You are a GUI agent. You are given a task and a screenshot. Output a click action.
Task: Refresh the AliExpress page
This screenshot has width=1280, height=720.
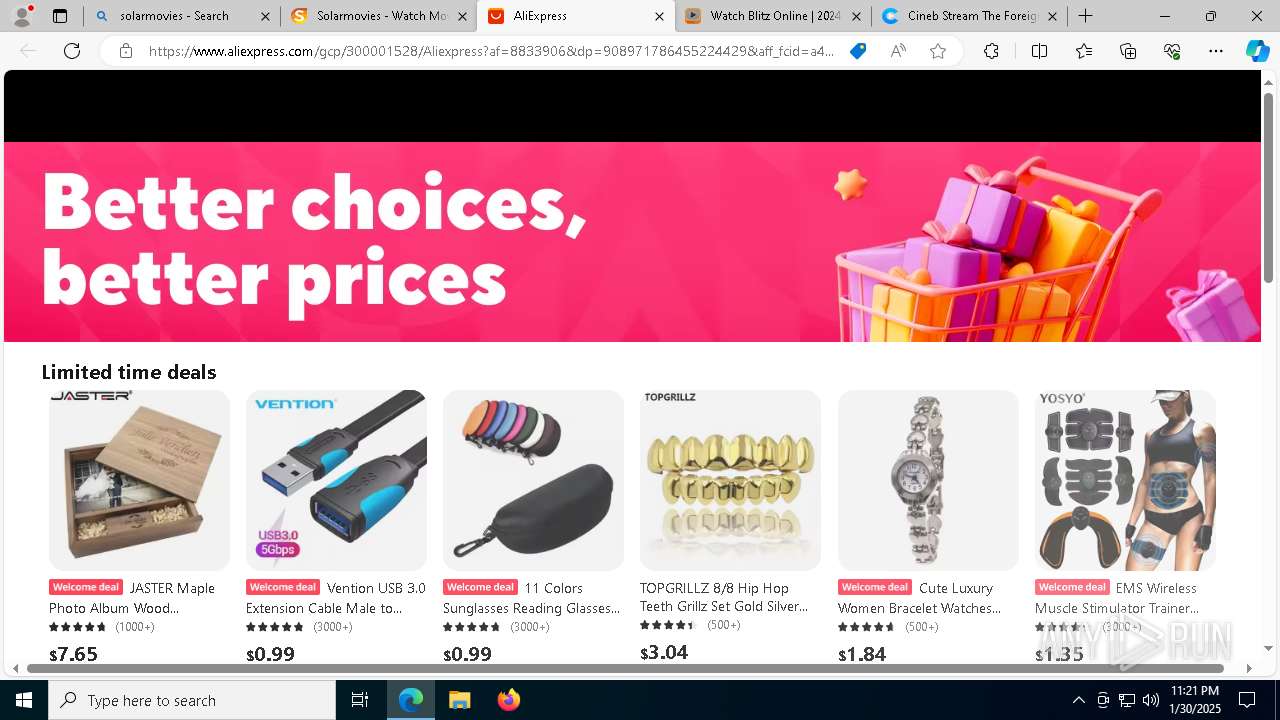point(72,51)
